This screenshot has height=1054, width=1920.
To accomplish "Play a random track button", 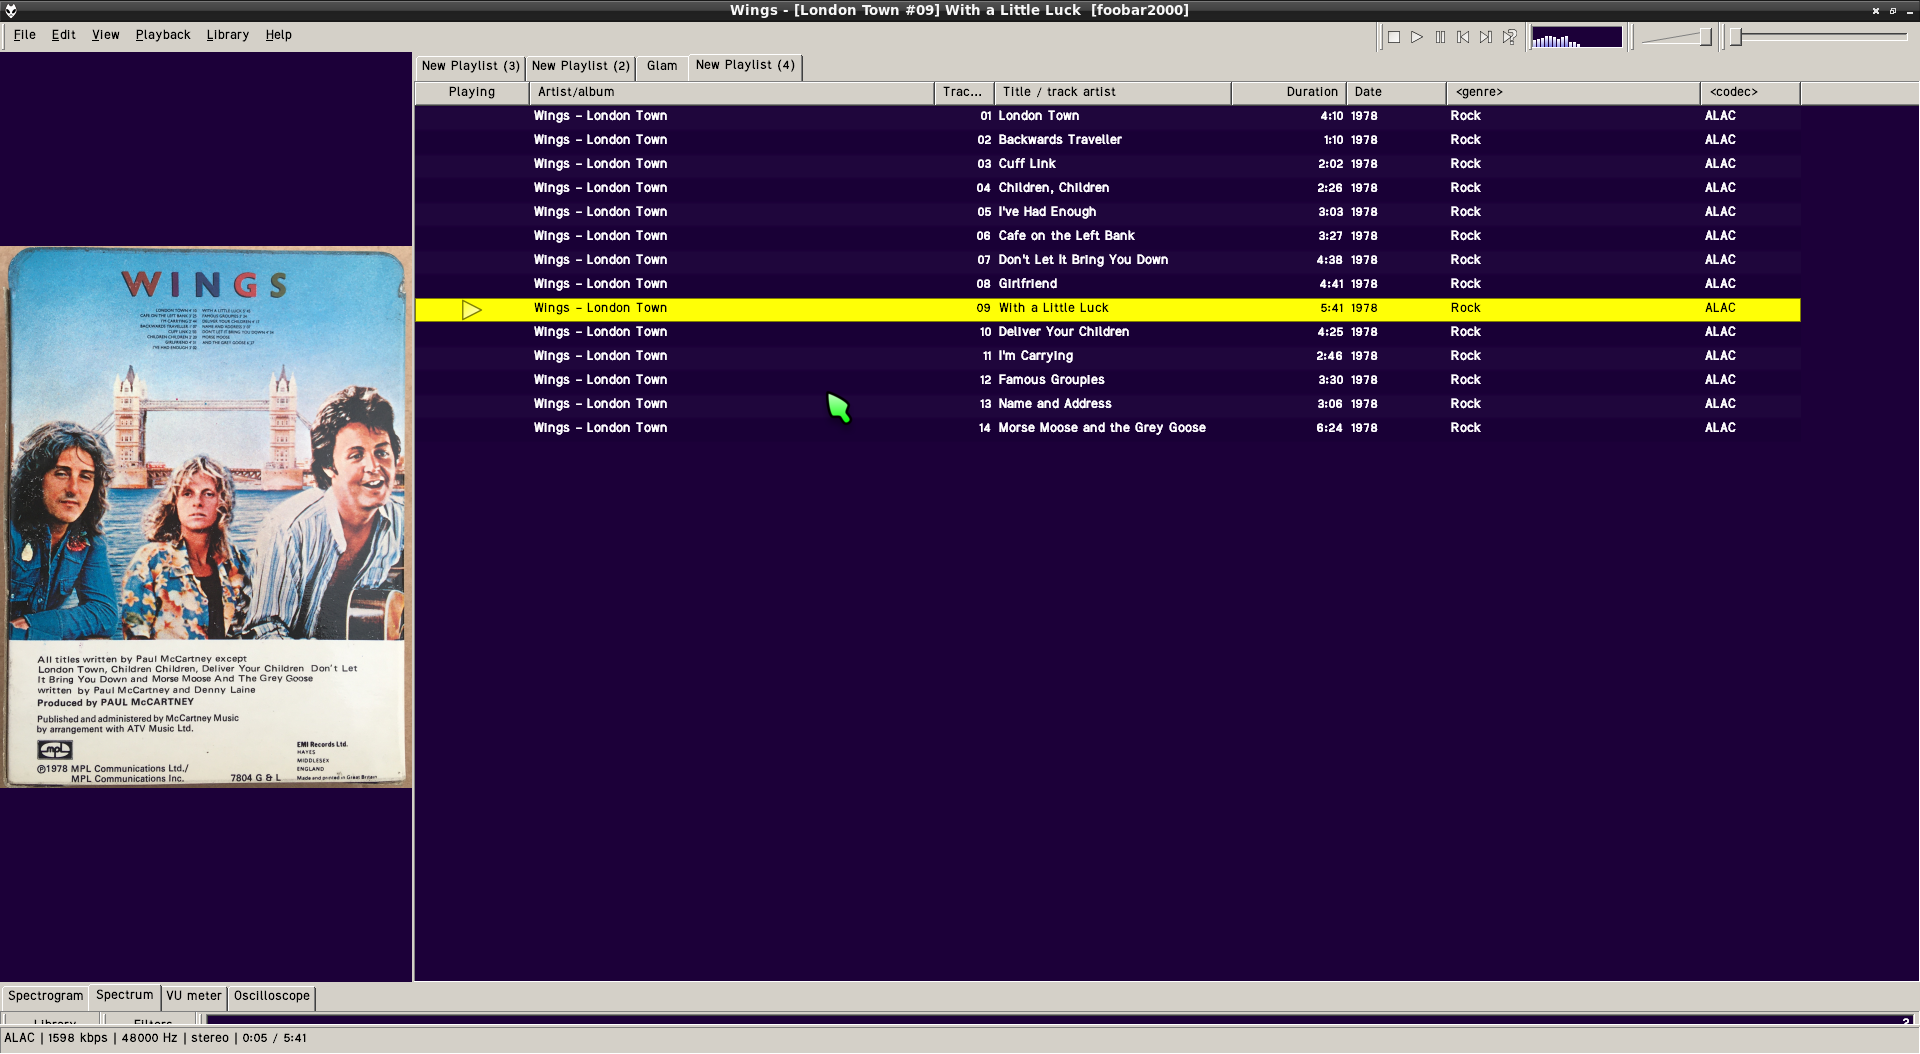I will tap(1509, 37).
